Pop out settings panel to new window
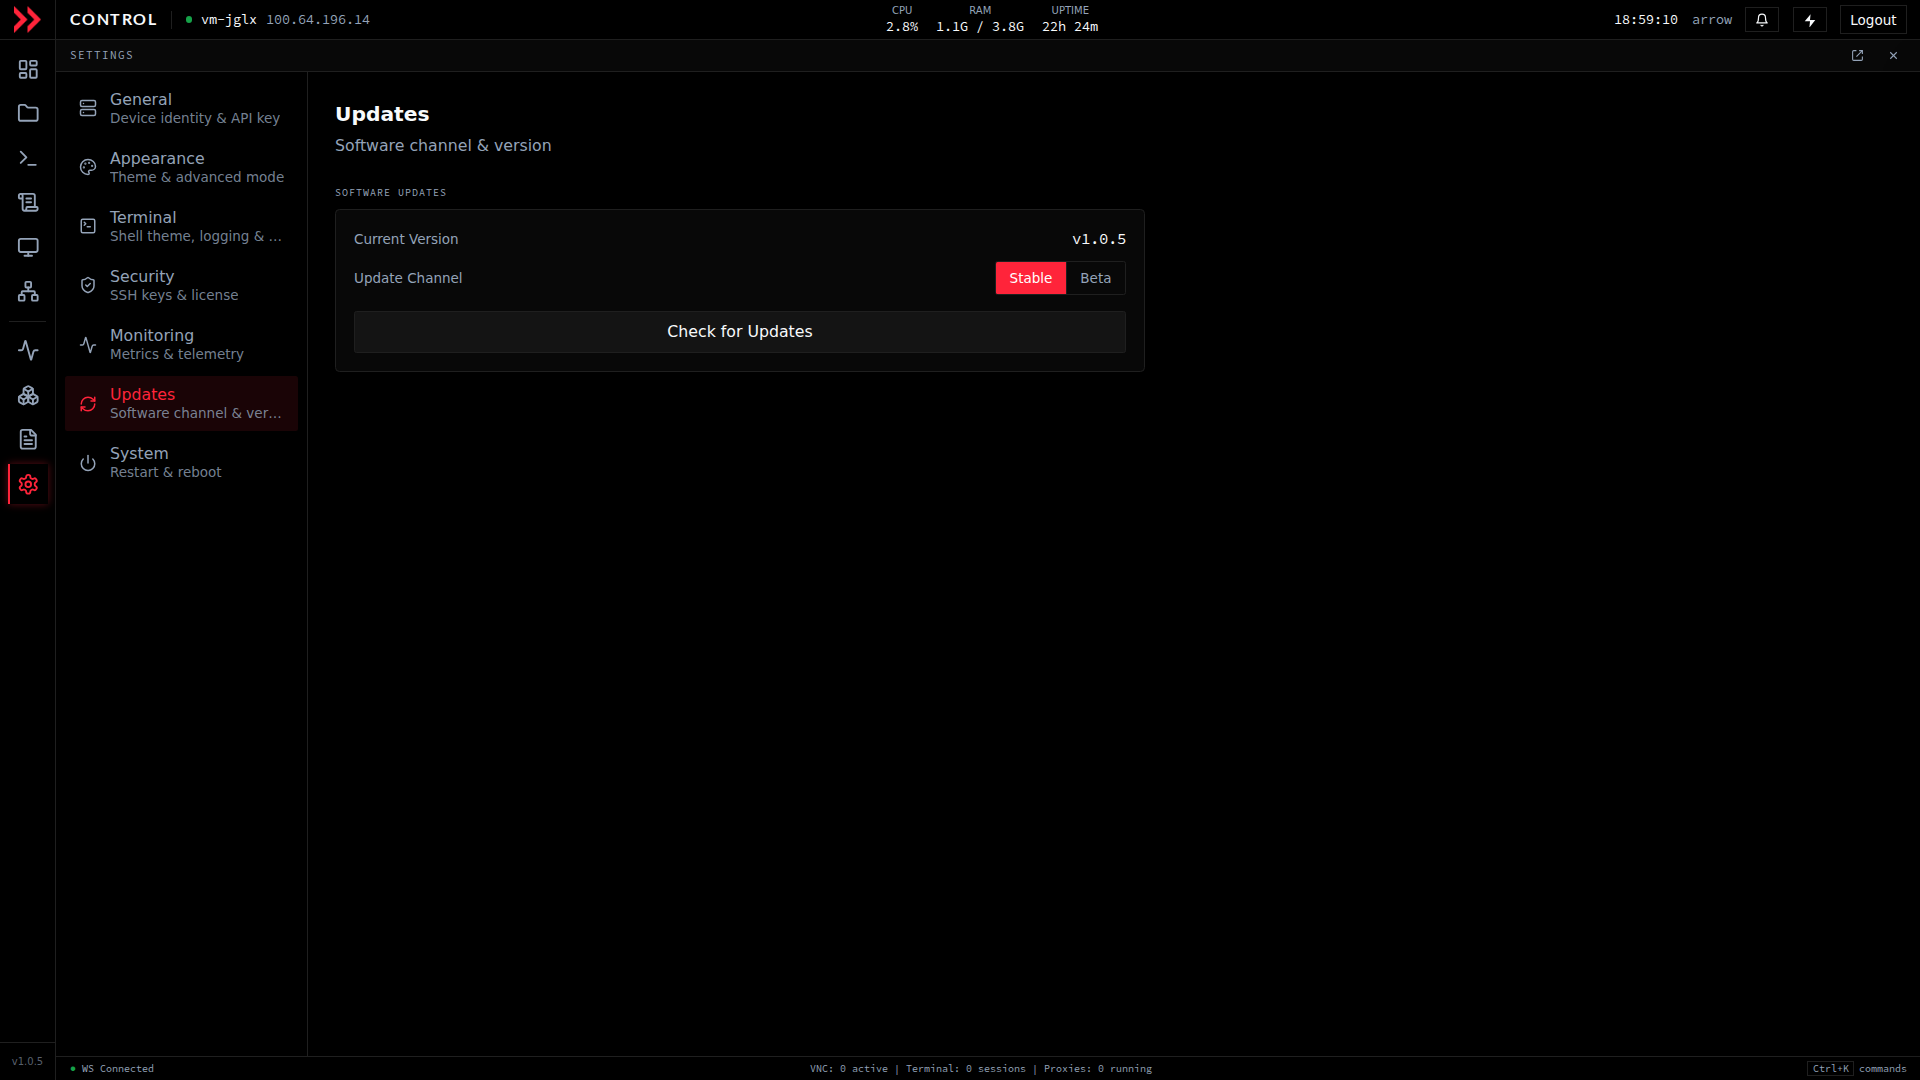 [1857, 56]
